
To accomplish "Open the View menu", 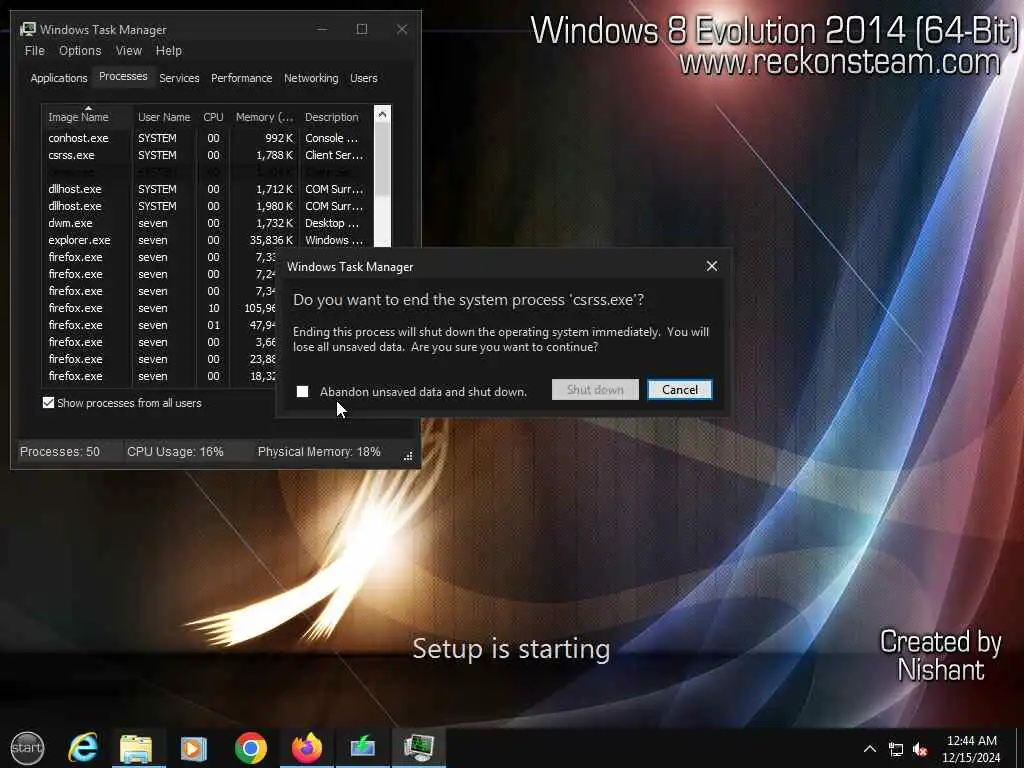I will point(129,50).
